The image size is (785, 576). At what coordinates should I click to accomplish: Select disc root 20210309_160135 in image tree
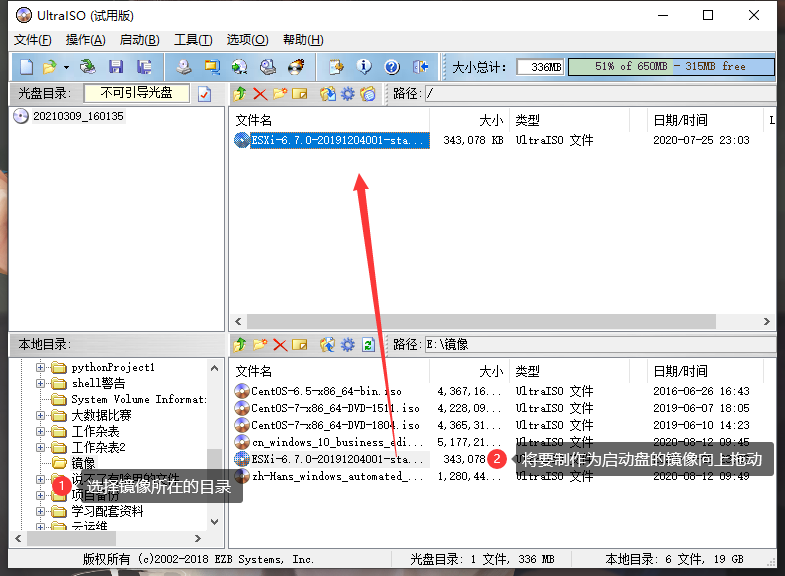pyautogui.click(x=78, y=116)
